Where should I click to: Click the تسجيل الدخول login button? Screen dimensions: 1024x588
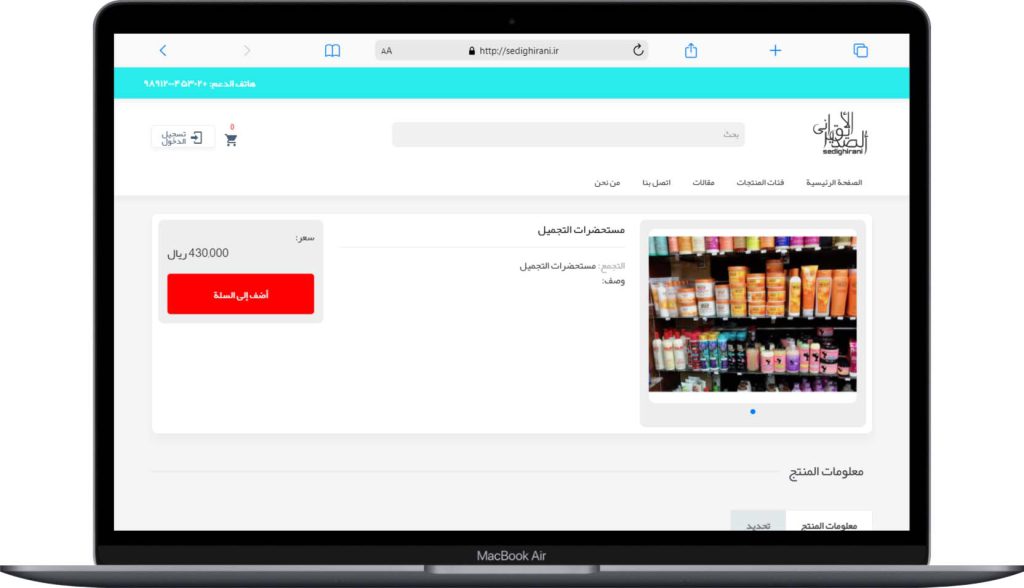coord(183,137)
